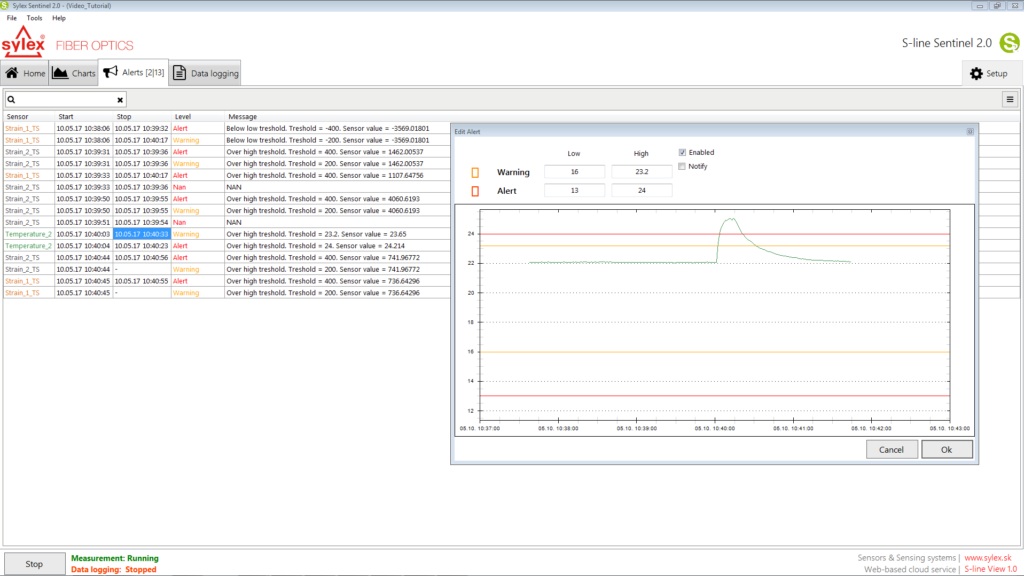Edit the Warning Low value field

[574, 172]
